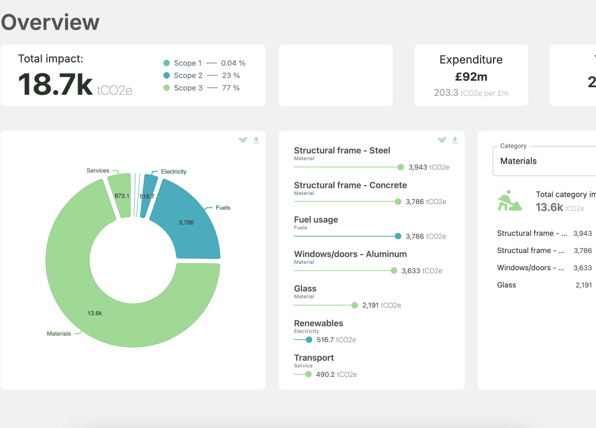The image size is (596, 428).
Task: Click the '516.7 tCO2e' value in list
Action: click(x=336, y=340)
